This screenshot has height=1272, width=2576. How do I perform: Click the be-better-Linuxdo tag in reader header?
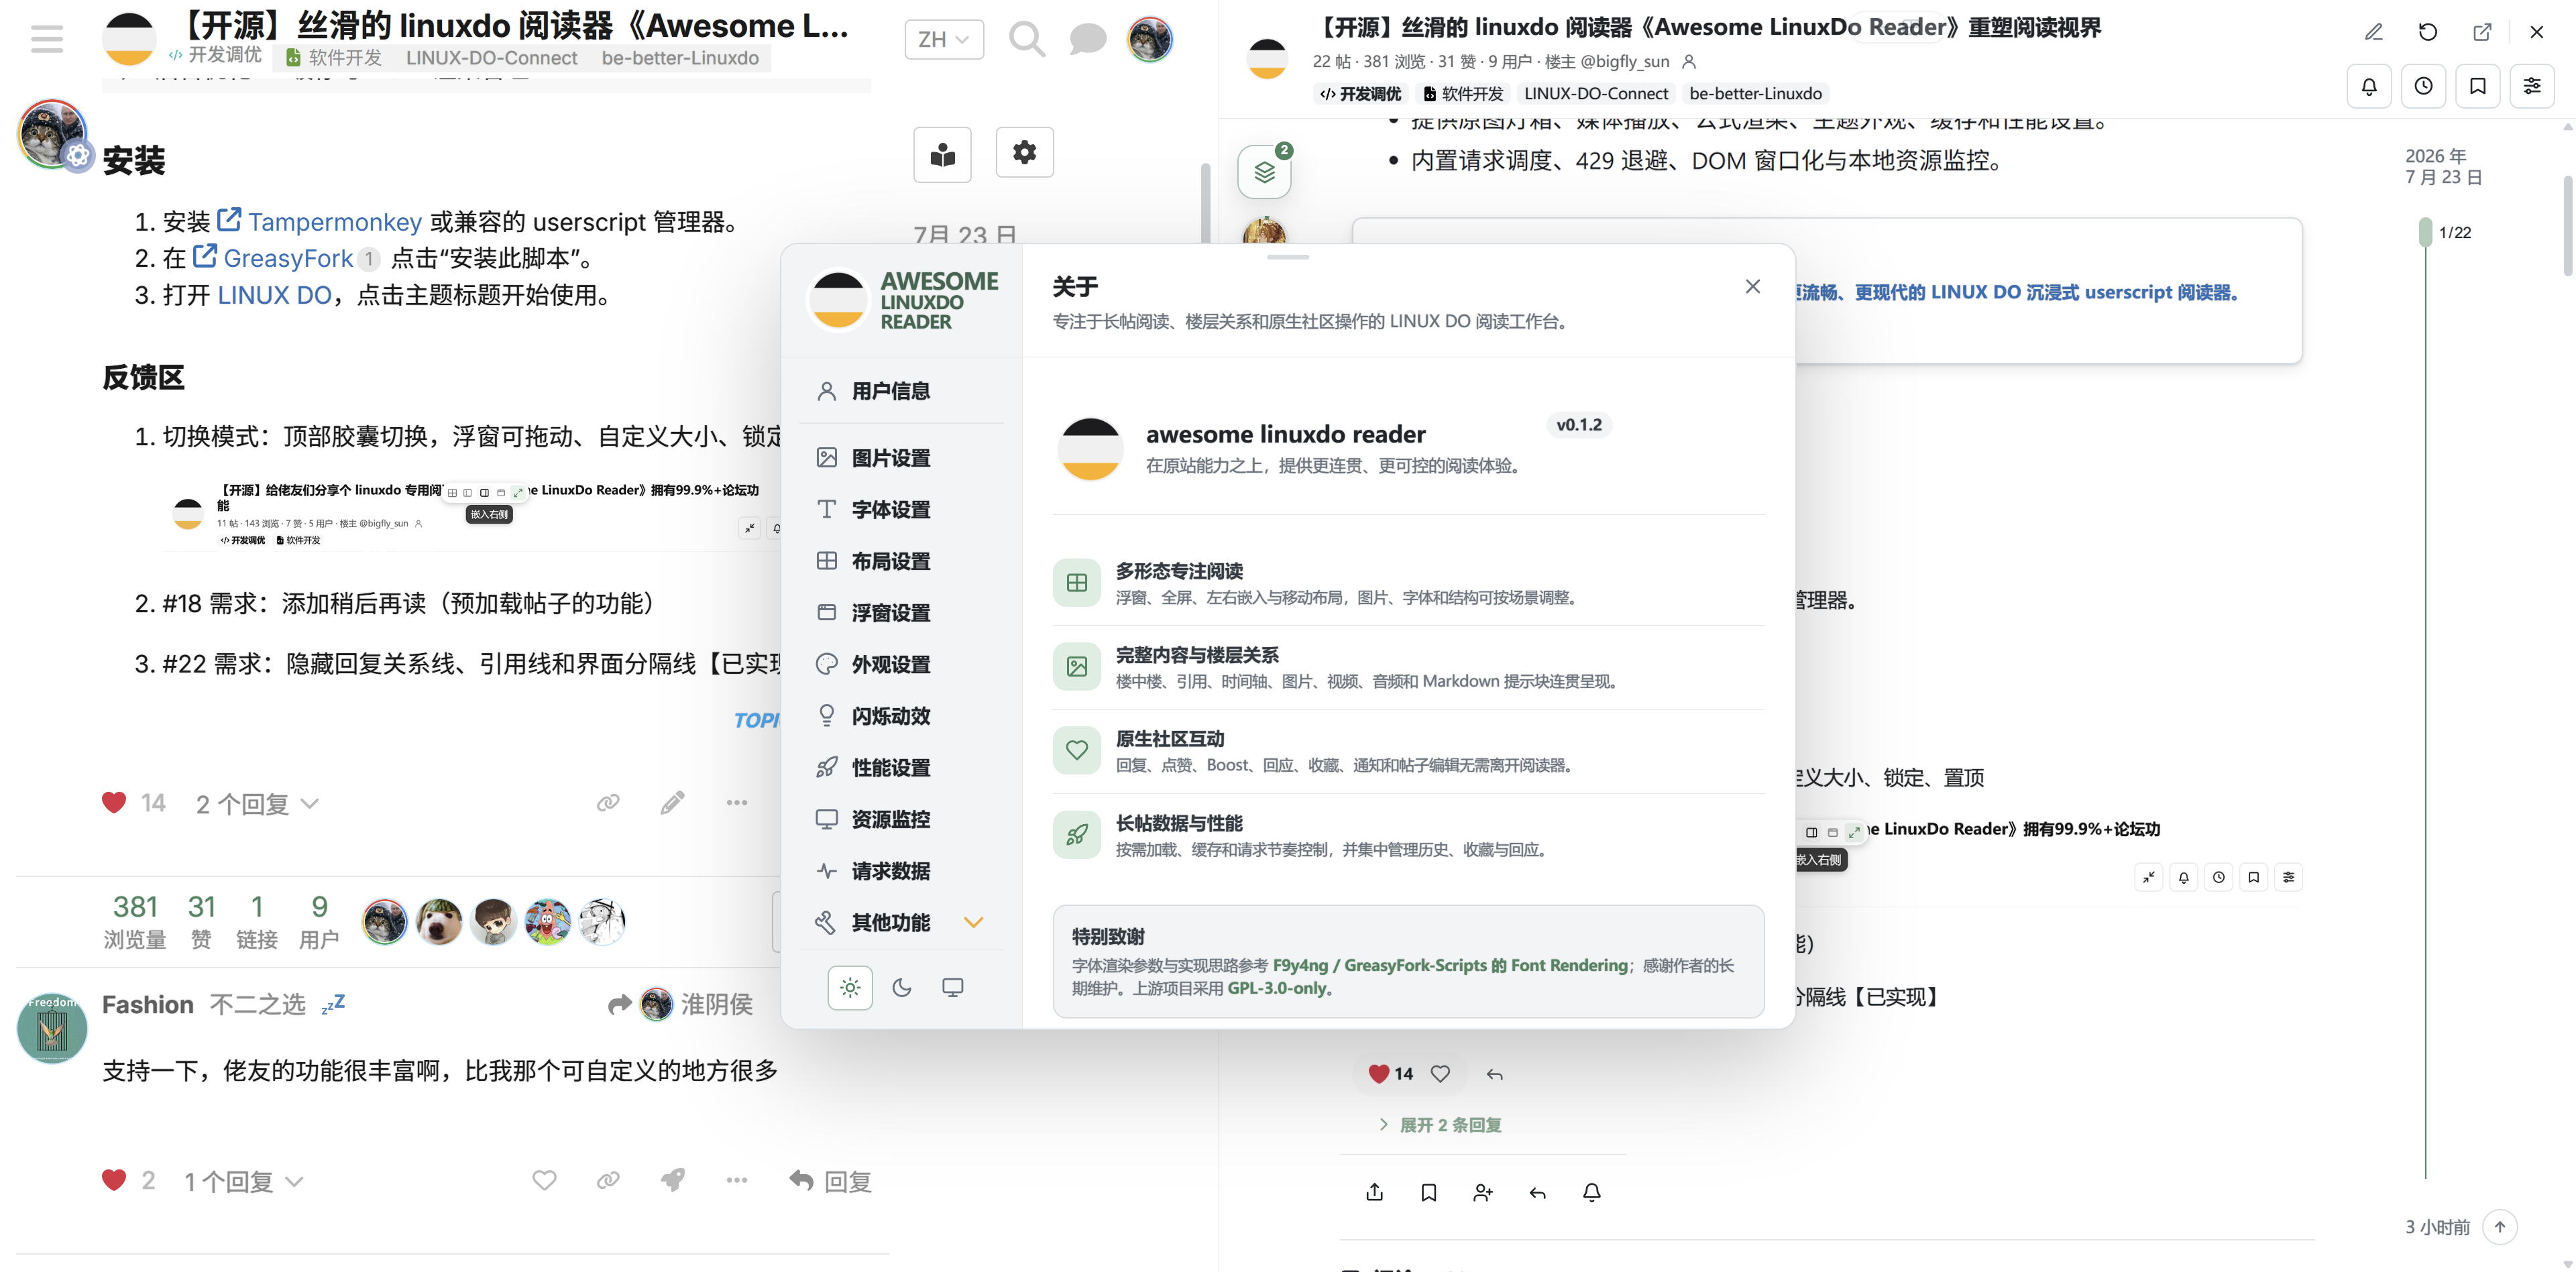tap(1755, 94)
